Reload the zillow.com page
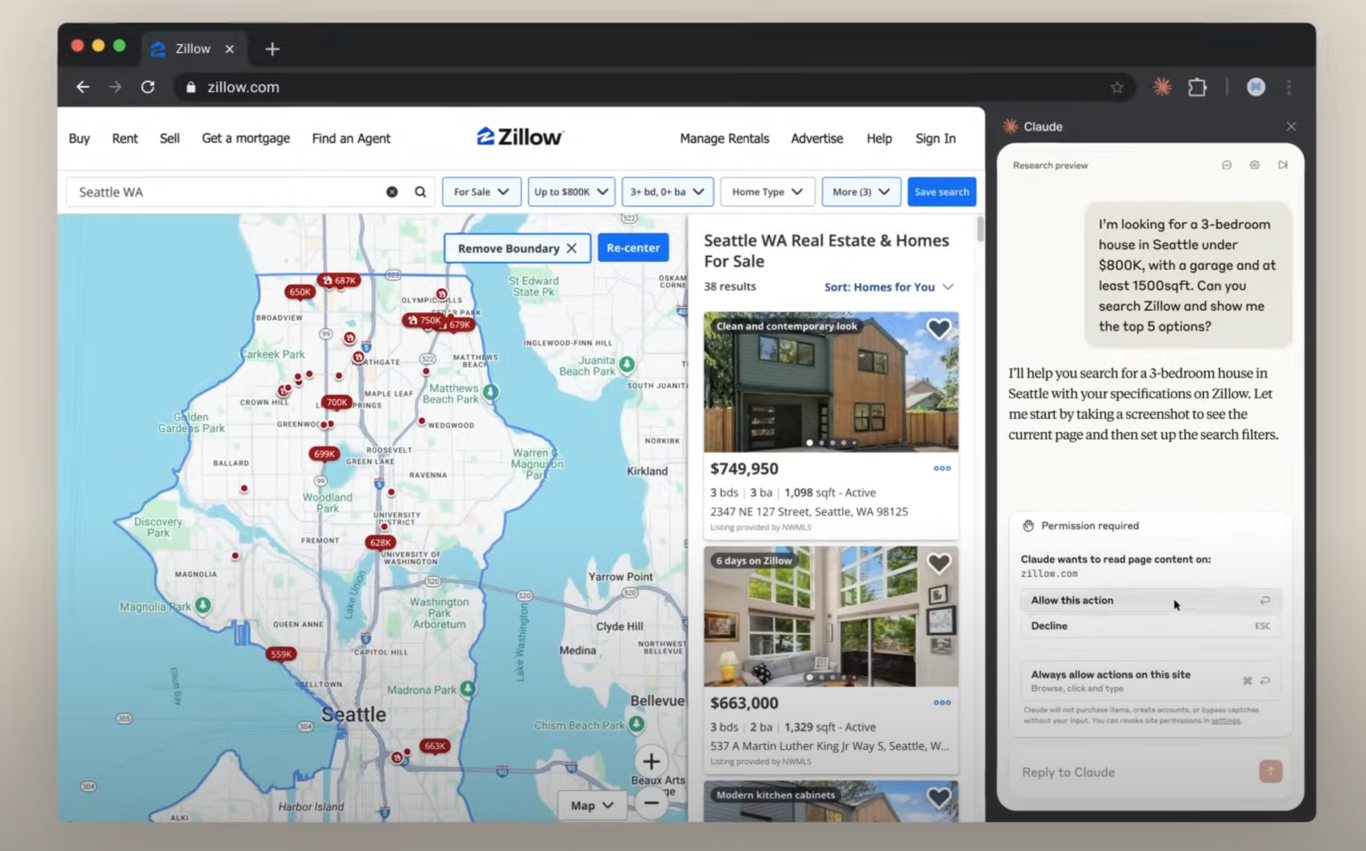Screen dimensions: 1366x851 tap(148, 87)
